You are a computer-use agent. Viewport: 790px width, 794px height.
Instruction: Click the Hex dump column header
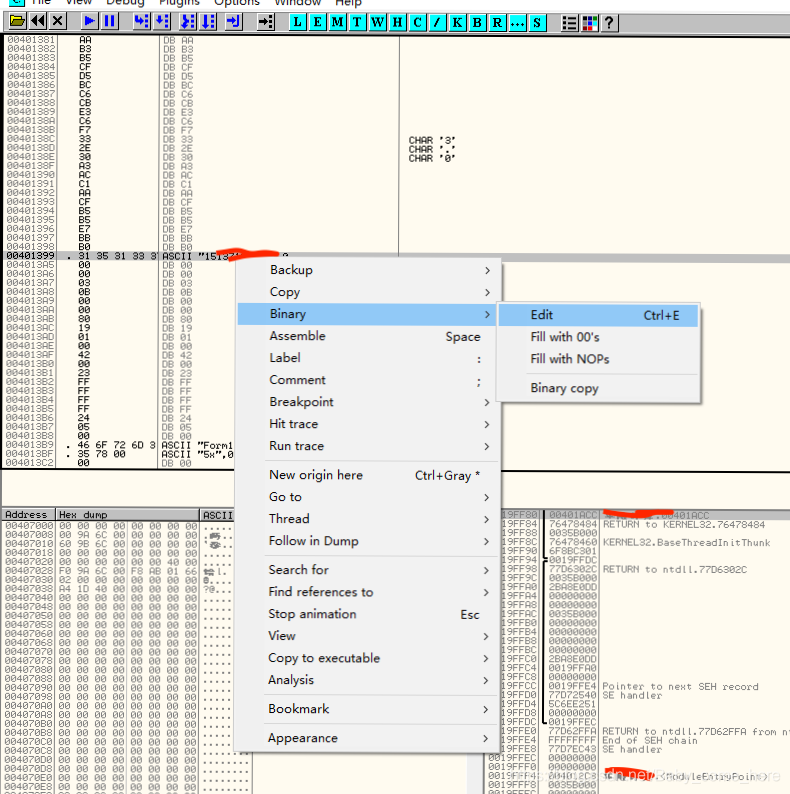[x=127, y=515]
